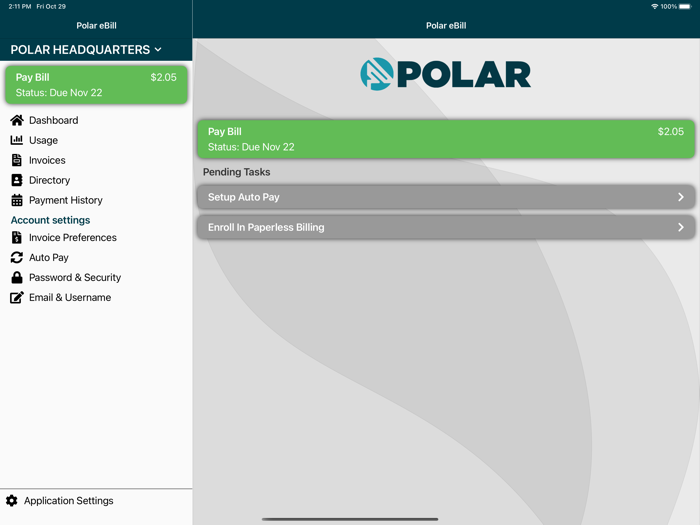Click the Pending Tasks heading
This screenshot has height=525, width=700.
[x=237, y=172]
